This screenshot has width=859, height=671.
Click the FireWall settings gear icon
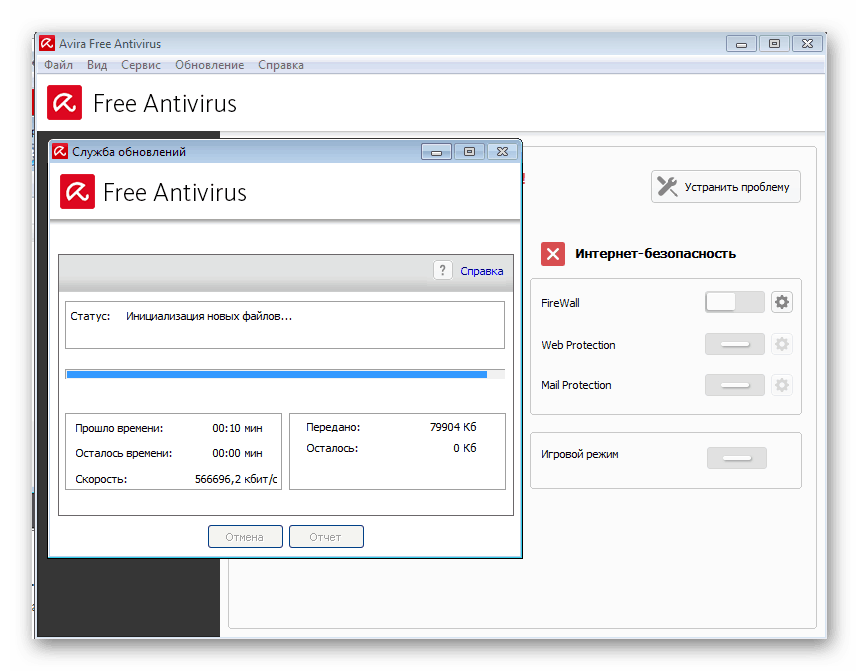(782, 303)
